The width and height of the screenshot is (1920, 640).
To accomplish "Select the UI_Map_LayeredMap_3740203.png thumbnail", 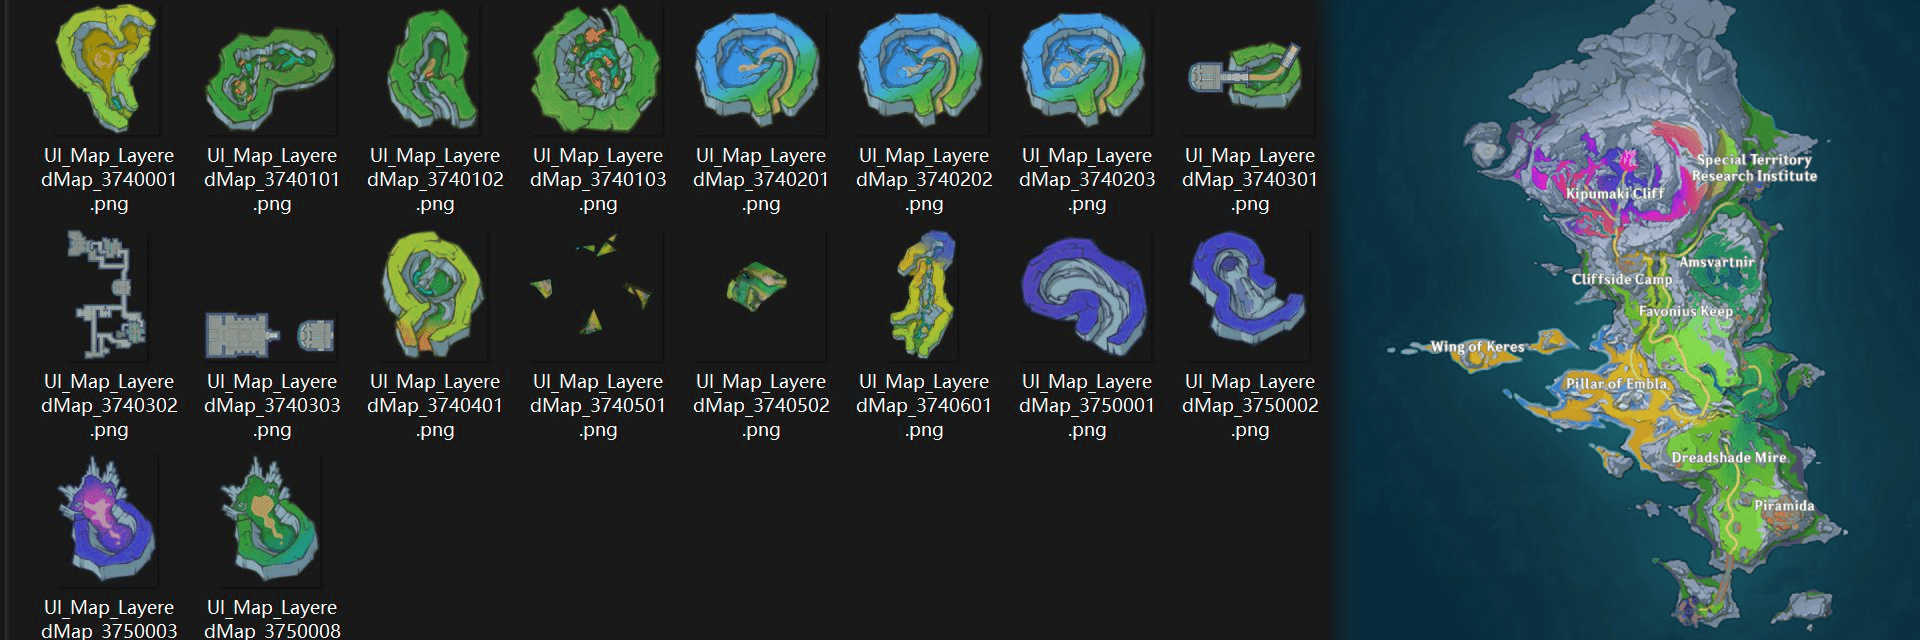I will click(x=1087, y=72).
